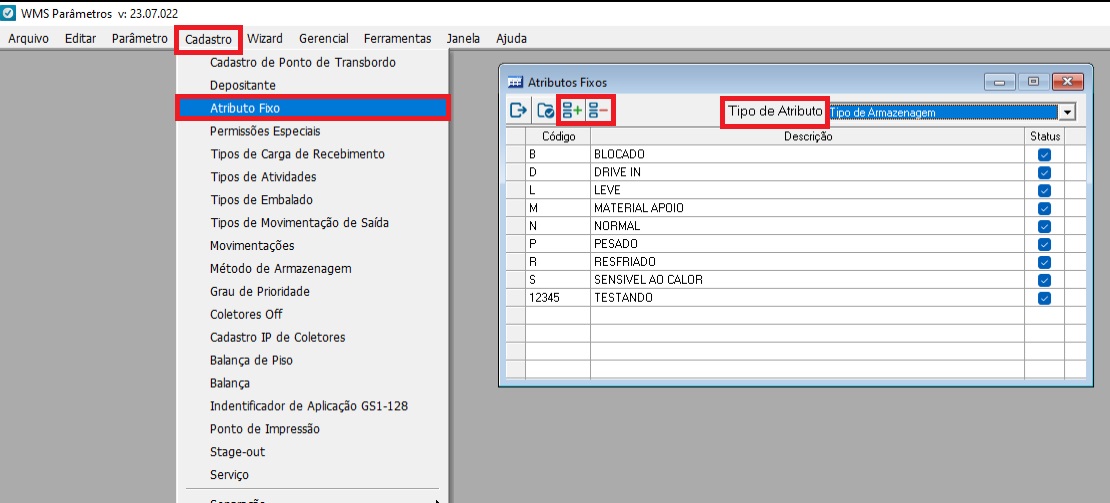
Task: Select the DRIVE IN description cell
Action: (808, 173)
